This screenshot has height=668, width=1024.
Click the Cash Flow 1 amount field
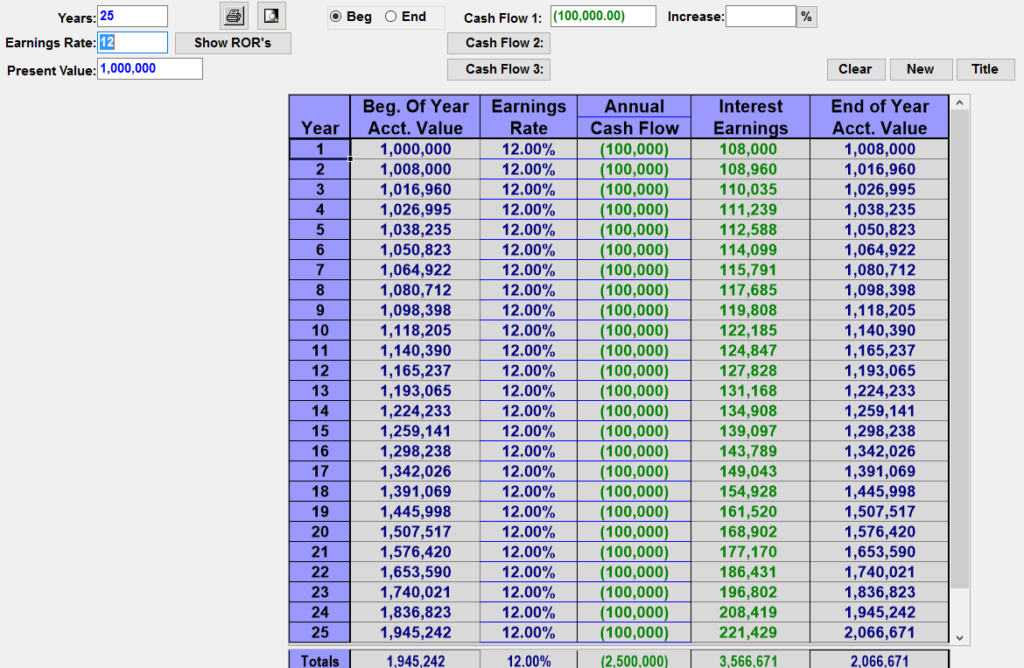603,16
